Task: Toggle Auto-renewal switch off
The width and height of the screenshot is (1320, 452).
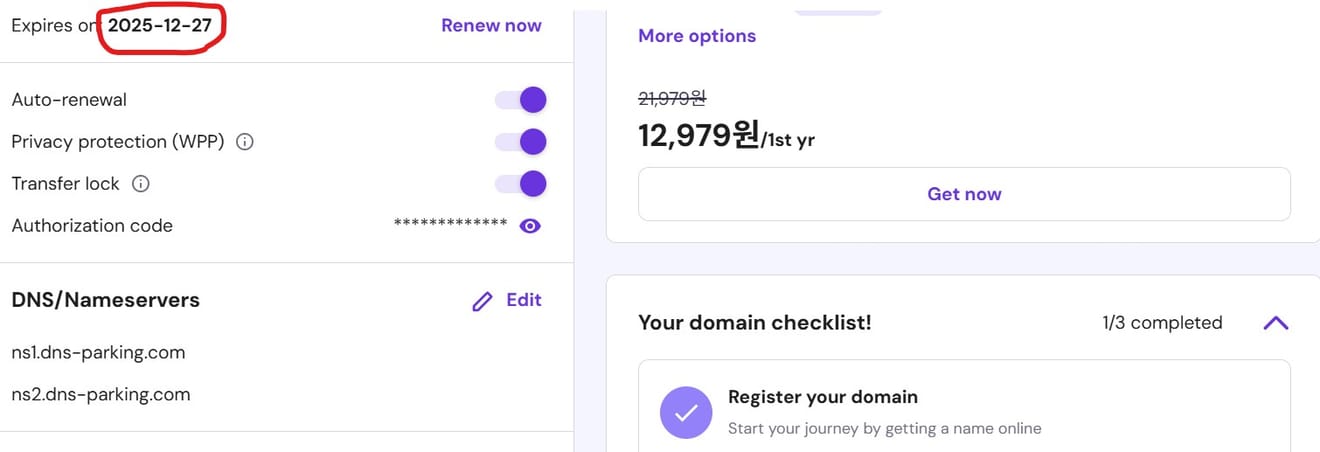Action: tap(521, 100)
